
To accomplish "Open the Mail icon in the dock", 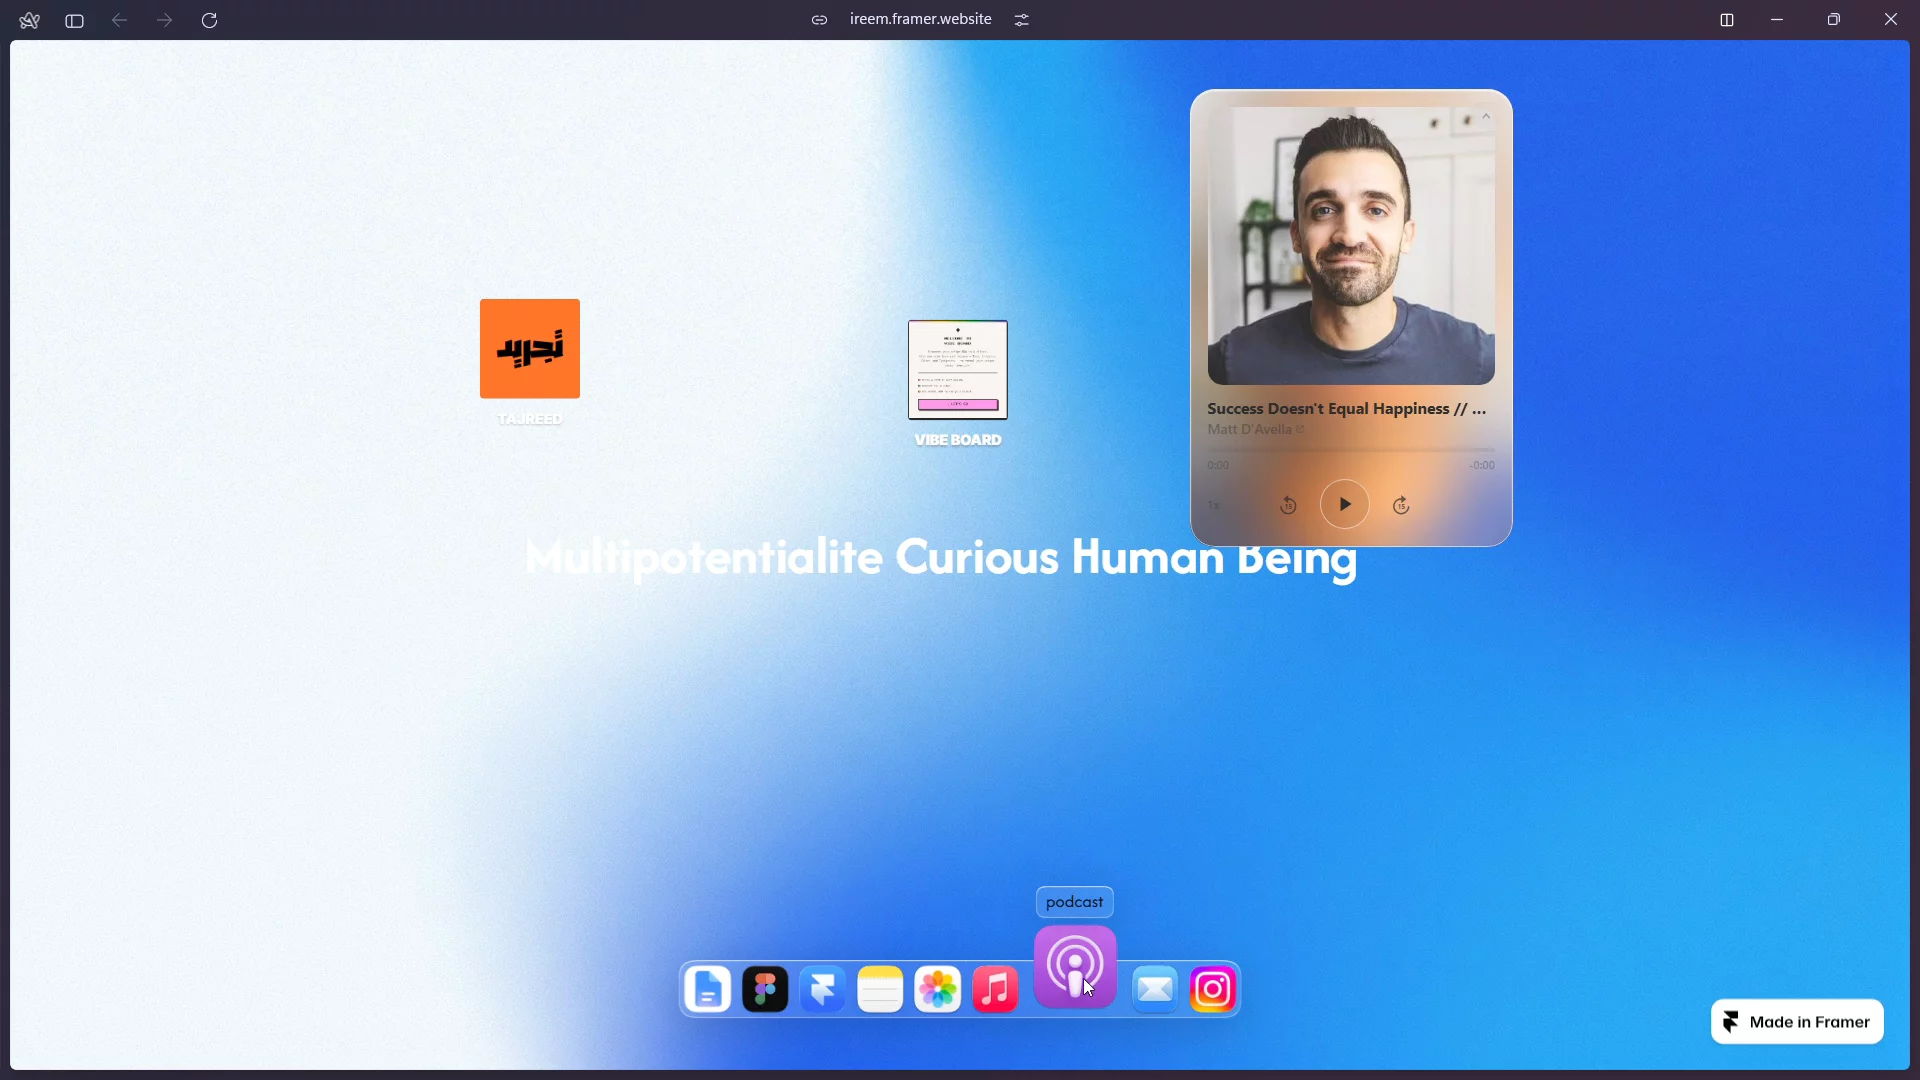I will click(x=1155, y=990).
